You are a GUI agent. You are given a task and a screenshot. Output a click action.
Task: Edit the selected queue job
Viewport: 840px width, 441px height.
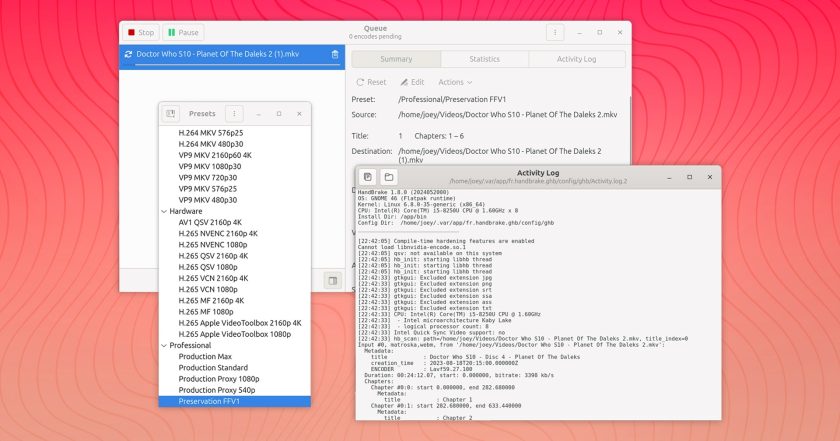coord(412,82)
